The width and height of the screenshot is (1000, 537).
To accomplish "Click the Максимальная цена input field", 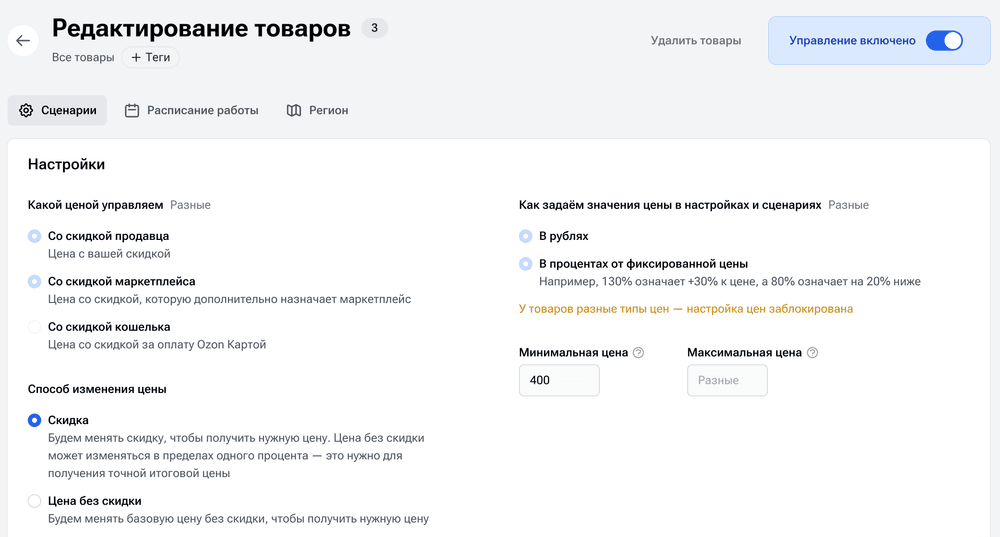I will (x=727, y=380).
